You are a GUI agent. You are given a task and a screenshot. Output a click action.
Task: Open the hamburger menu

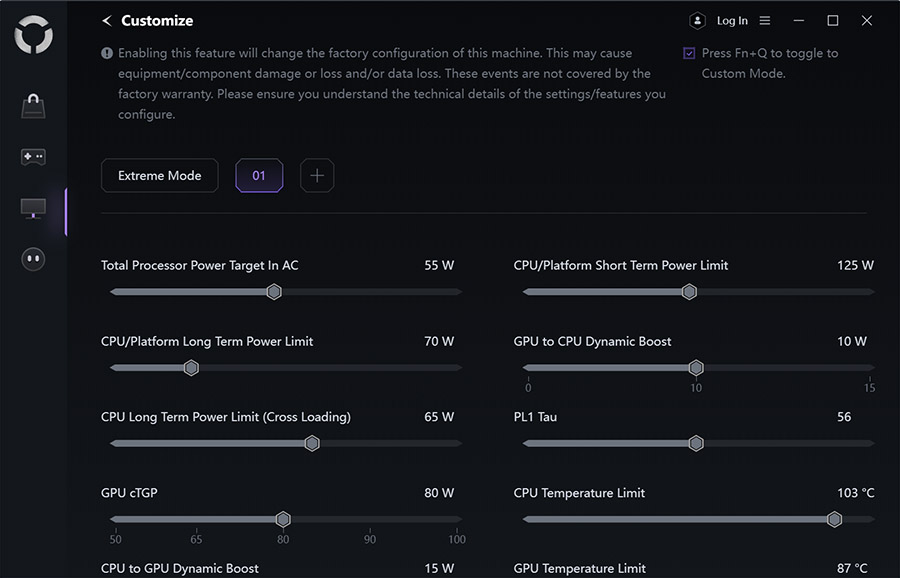tap(765, 21)
